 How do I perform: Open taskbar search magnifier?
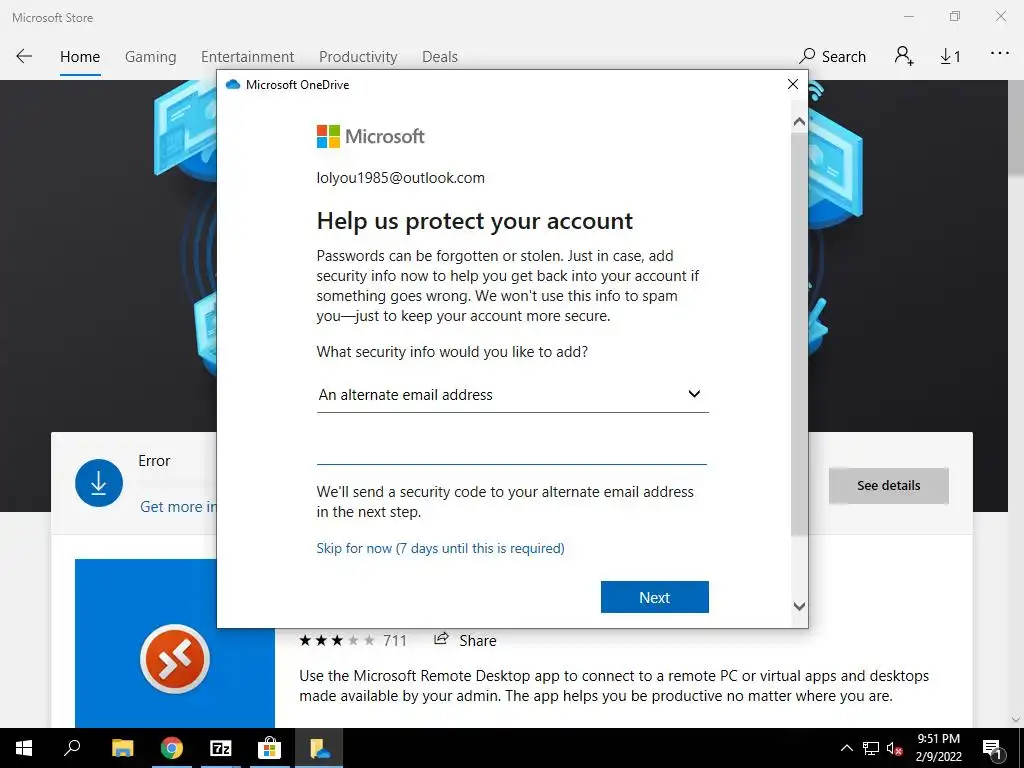coord(72,748)
